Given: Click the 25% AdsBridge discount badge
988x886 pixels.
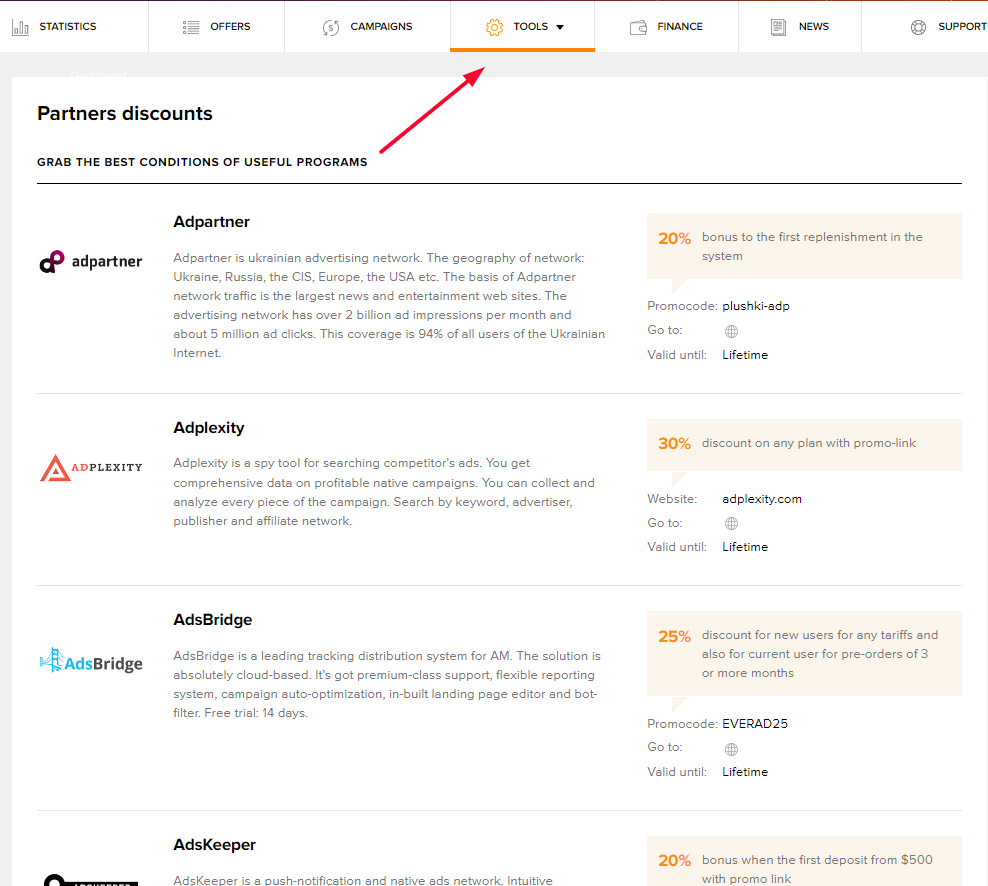Looking at the screenshot, I should coord(674,636).
